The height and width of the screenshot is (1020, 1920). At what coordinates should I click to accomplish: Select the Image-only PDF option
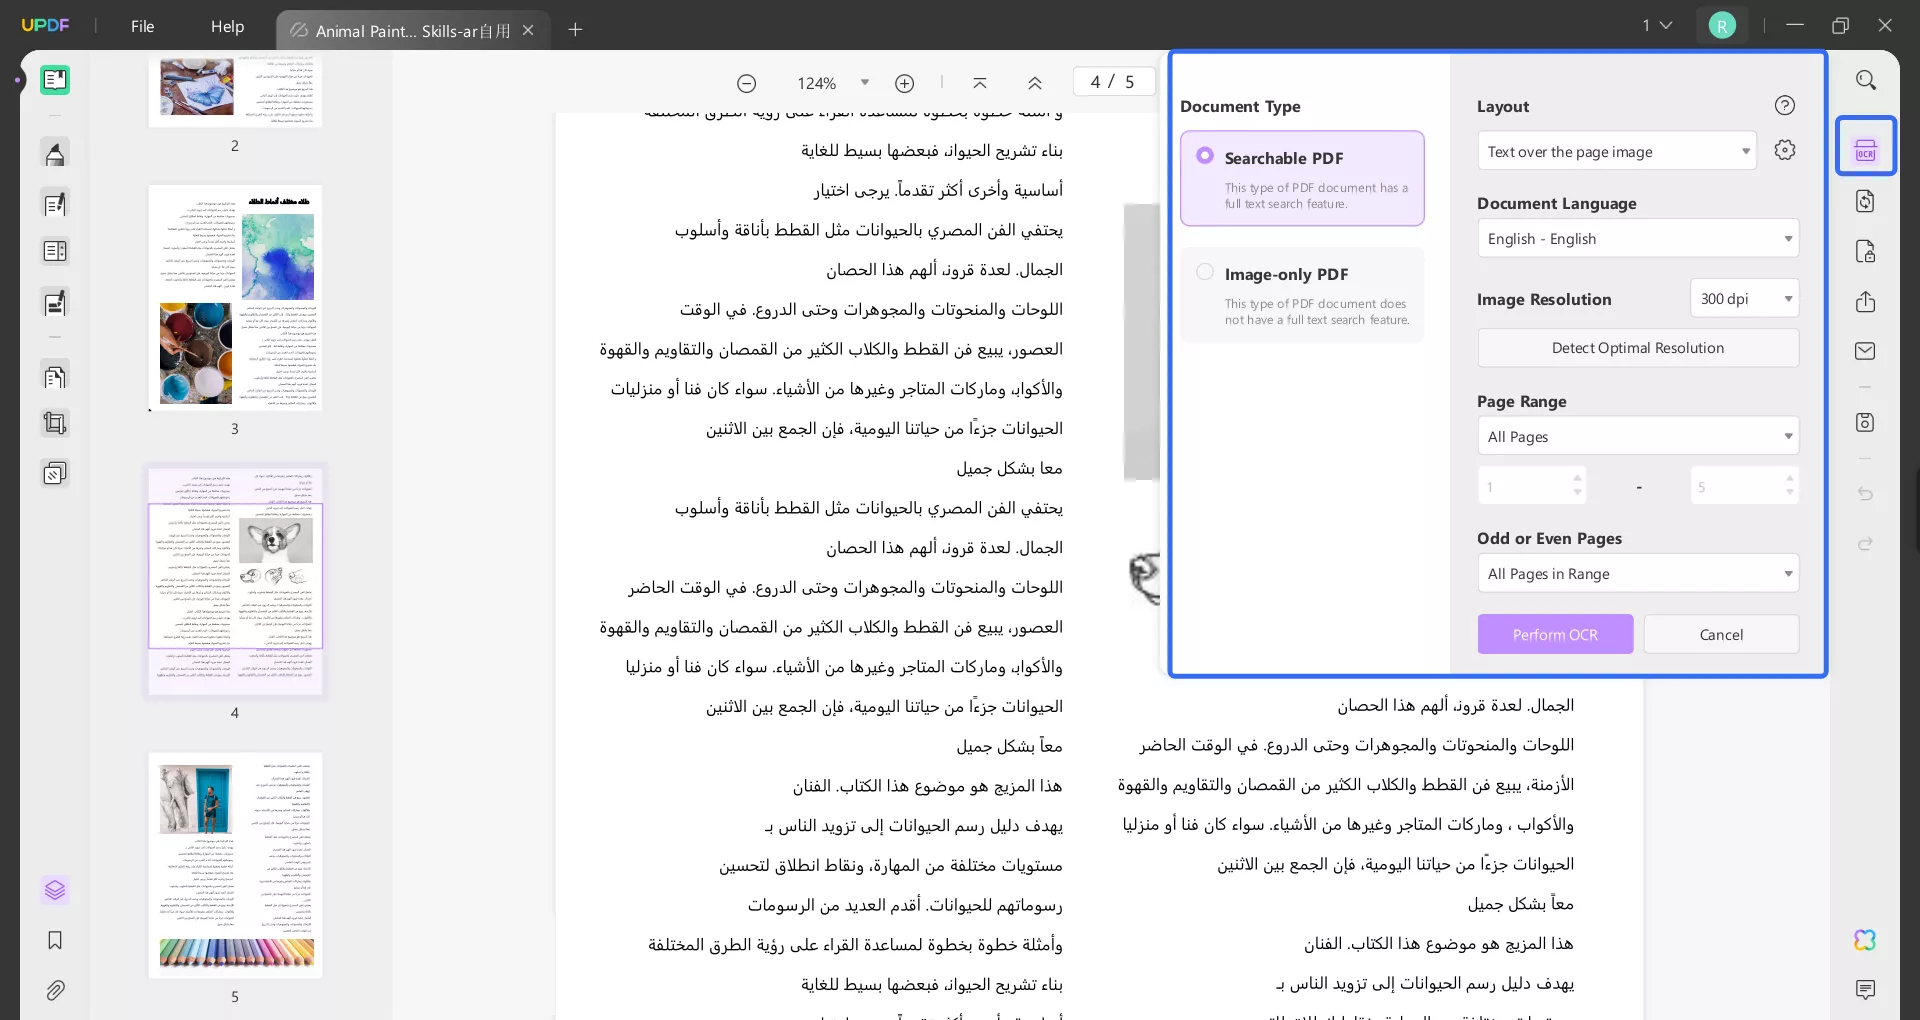(1302, 293)
